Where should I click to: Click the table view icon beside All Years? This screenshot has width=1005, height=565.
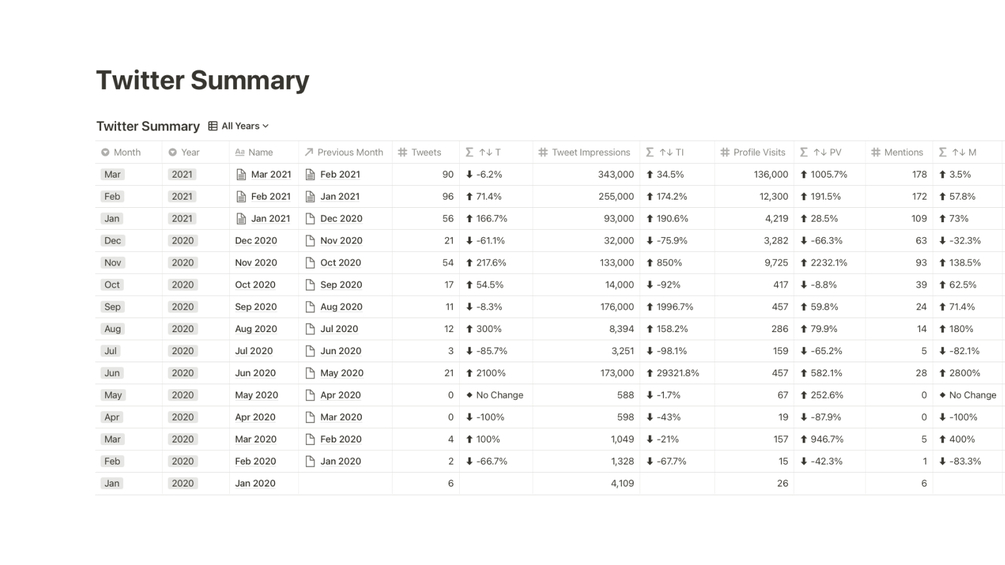tap(213, 126)
